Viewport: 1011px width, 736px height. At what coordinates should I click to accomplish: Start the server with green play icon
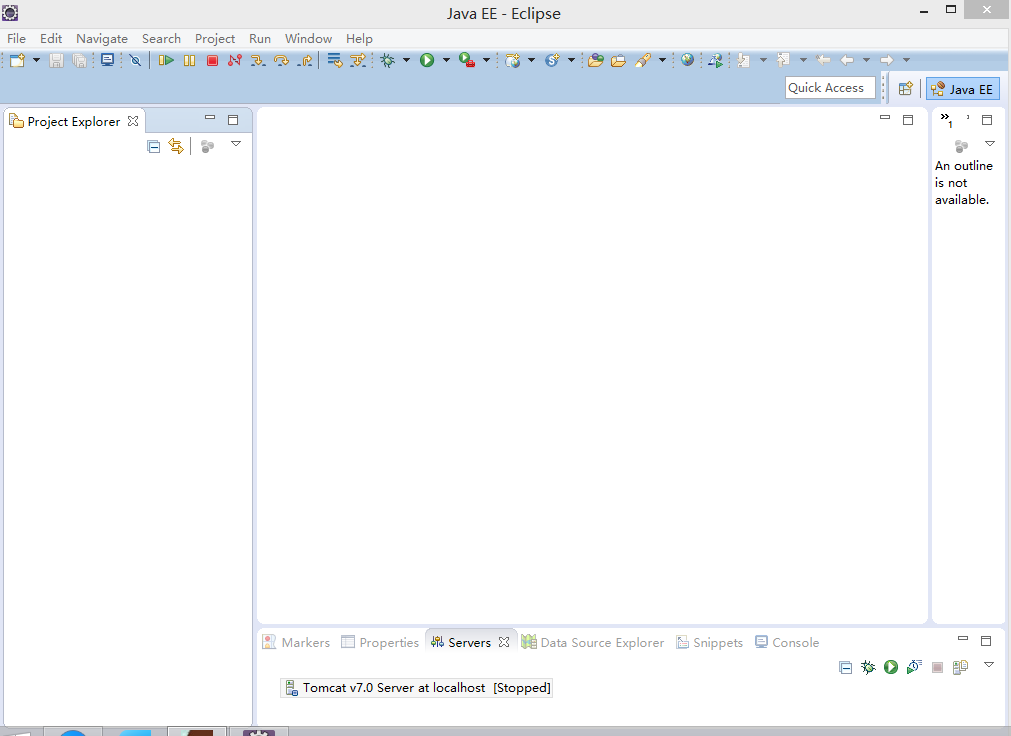tap(891, 667)
